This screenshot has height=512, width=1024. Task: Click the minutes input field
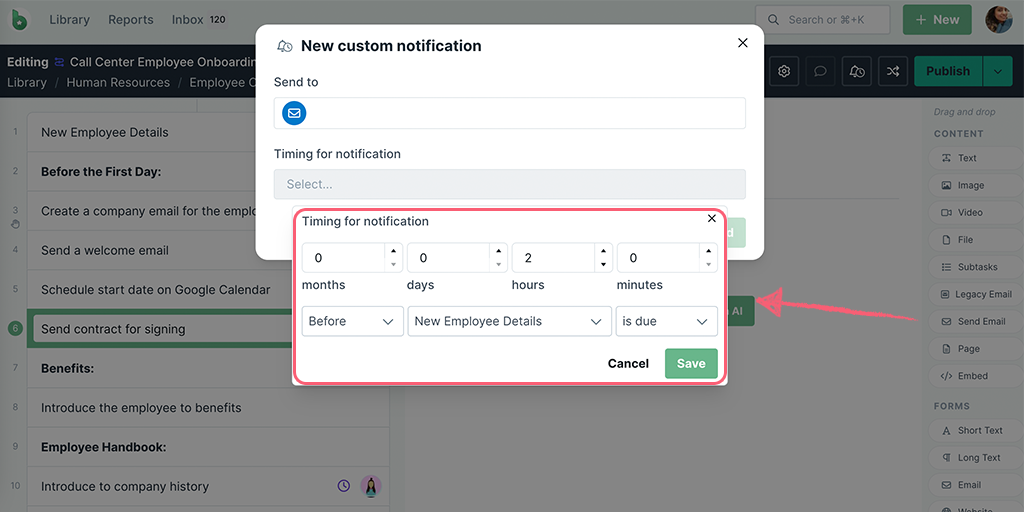pos(656,258)
